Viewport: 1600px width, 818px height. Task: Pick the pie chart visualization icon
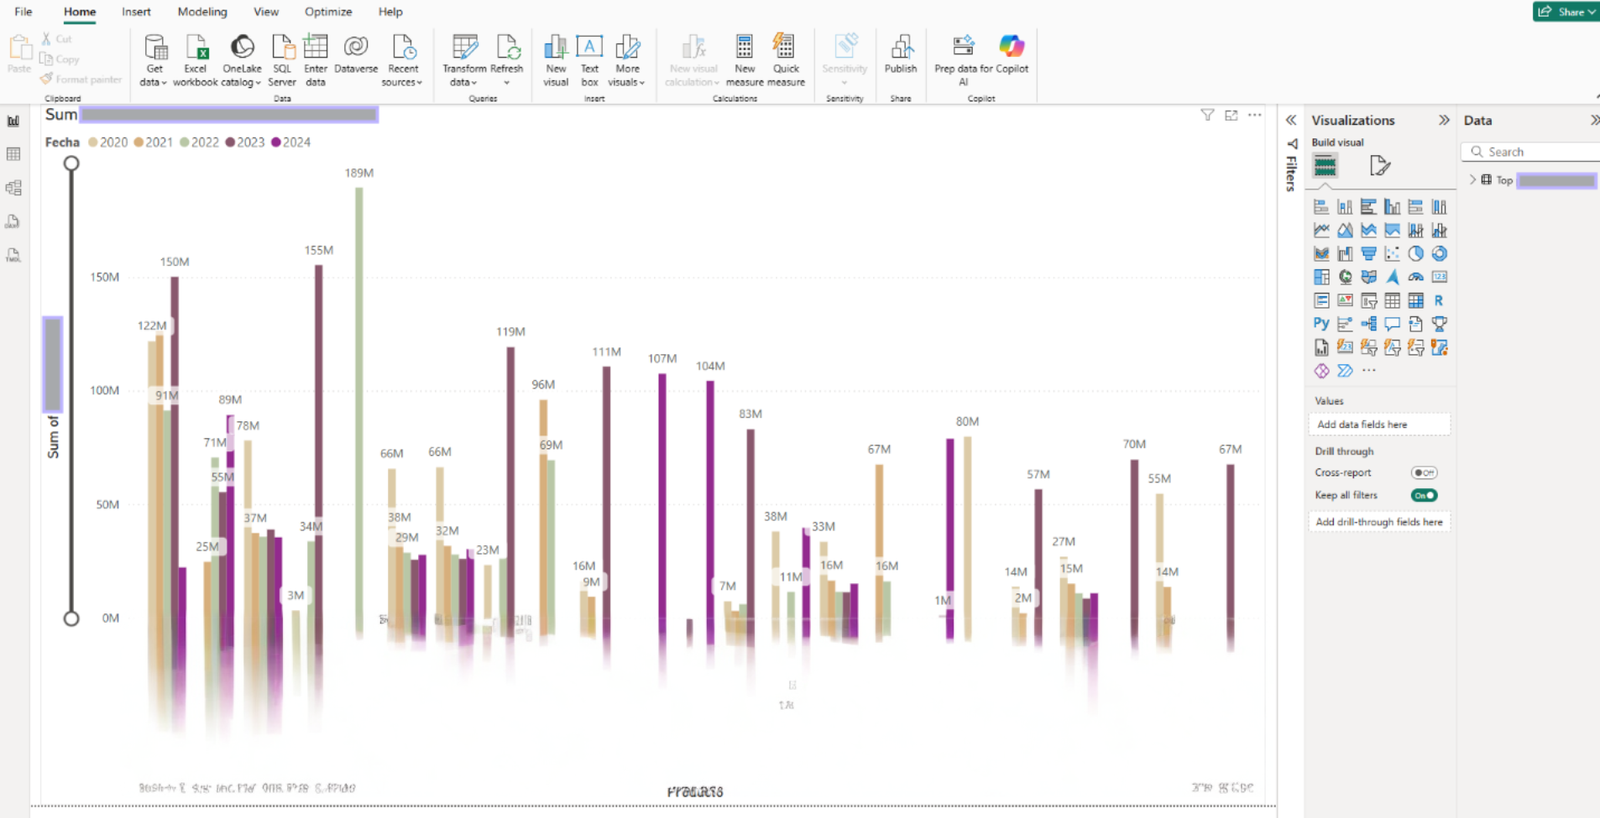point(1416,254)
